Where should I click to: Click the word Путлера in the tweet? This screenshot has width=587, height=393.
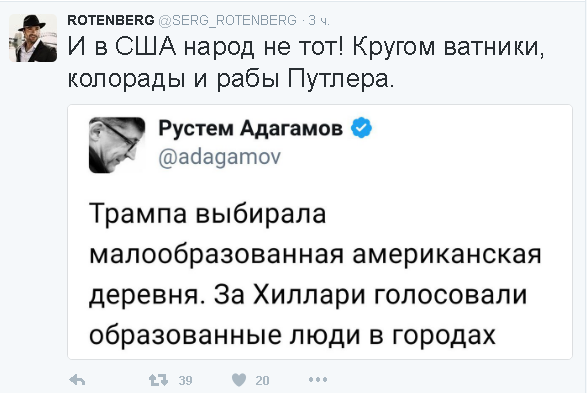(341, 79)
